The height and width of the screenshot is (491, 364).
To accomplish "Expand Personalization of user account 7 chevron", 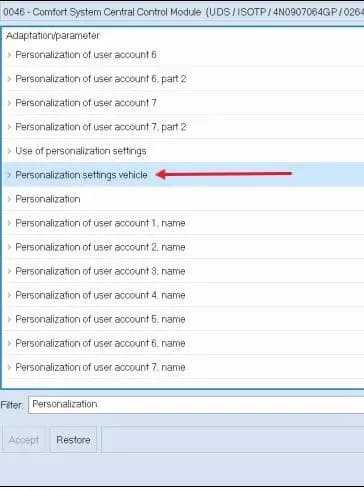I will point(9,103).
